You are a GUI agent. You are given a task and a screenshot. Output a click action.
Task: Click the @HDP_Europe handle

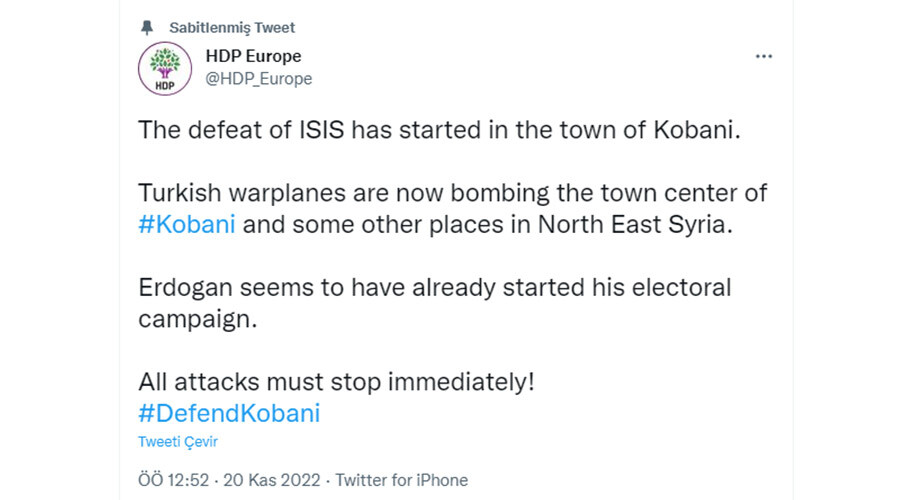pyautogui.click(x=258, y=79)
